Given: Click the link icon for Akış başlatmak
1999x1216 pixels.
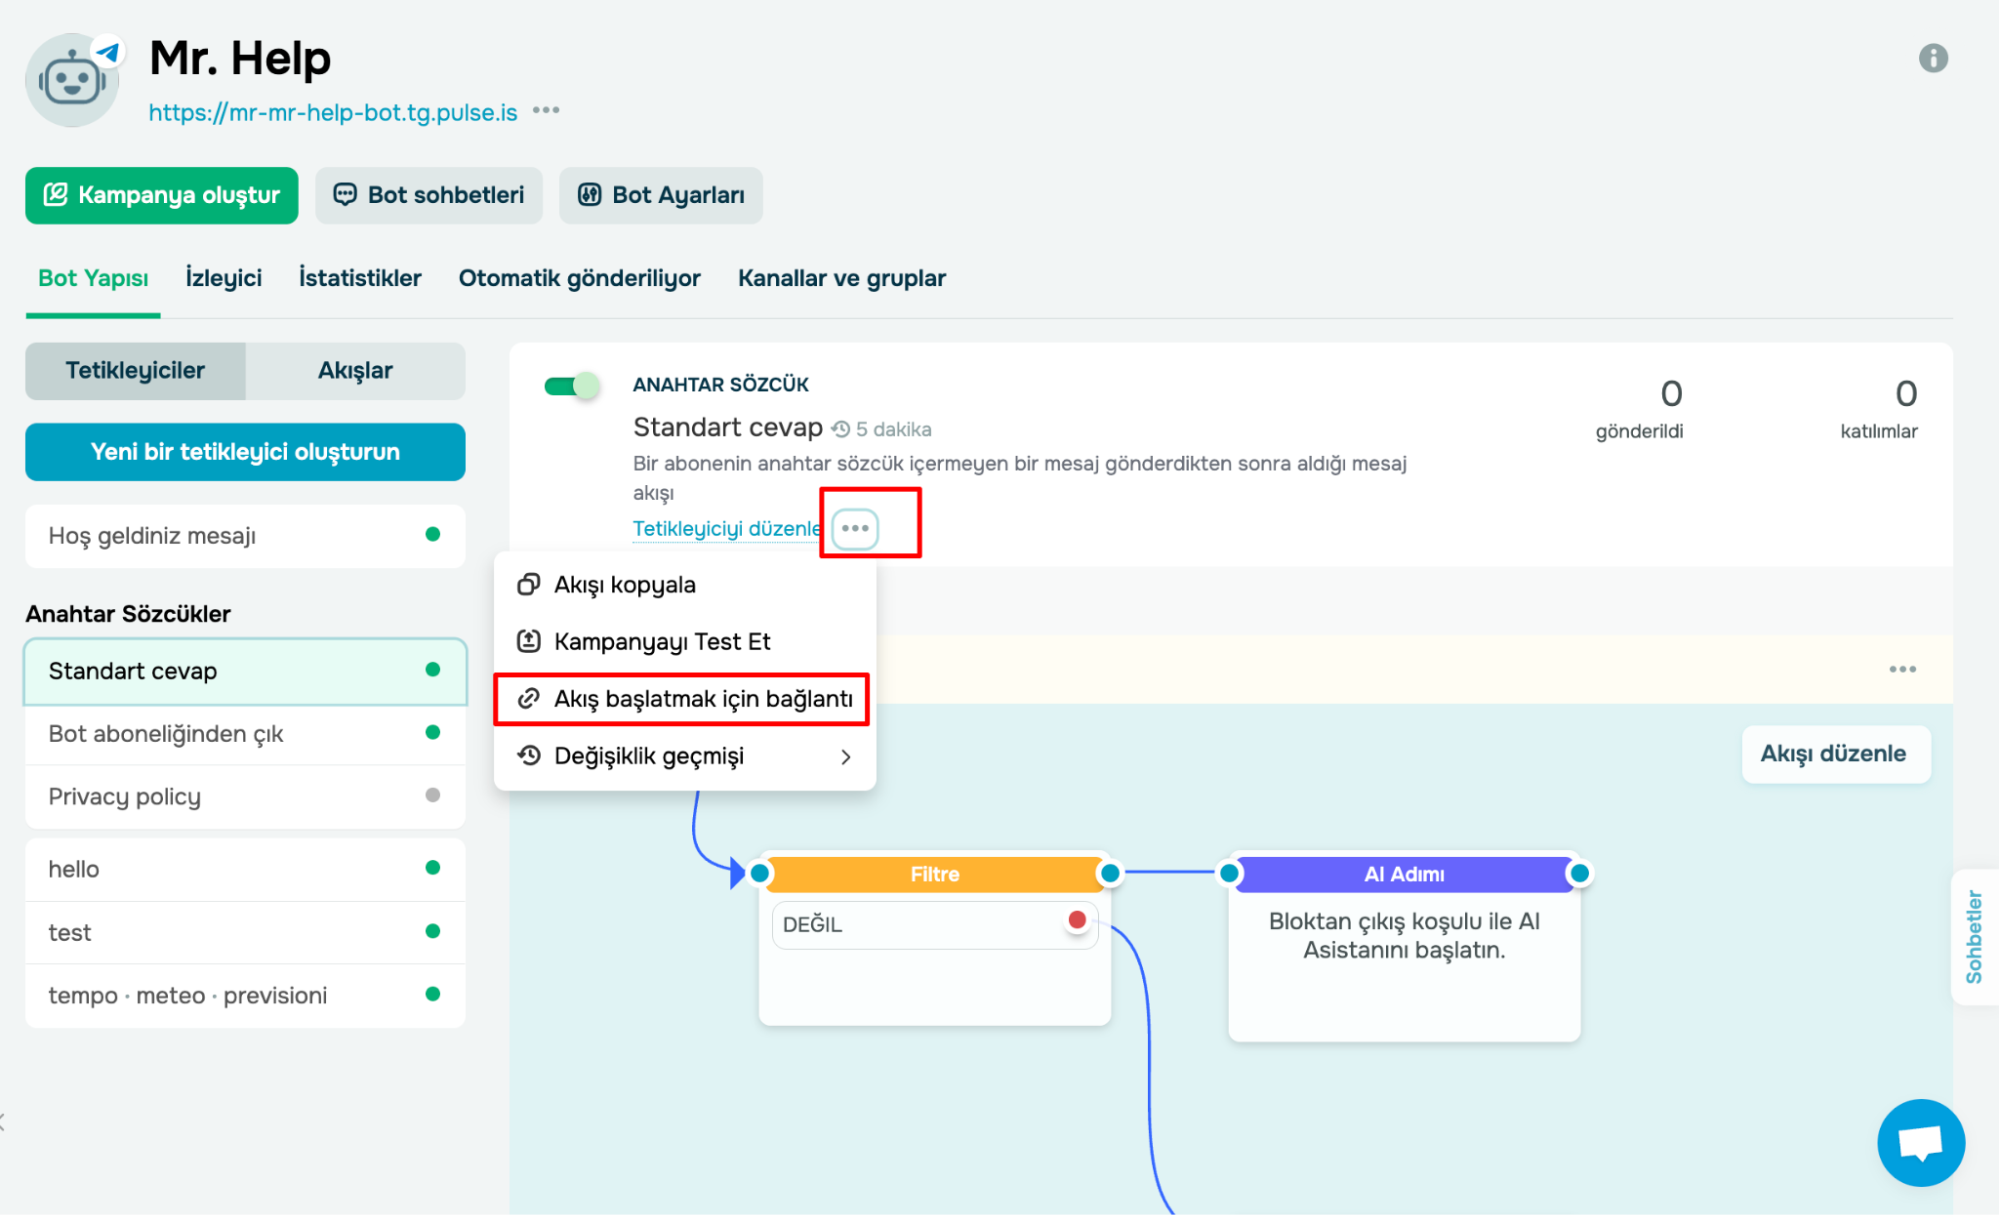Looking at the screenshot, I should click(x=527, y=700).
